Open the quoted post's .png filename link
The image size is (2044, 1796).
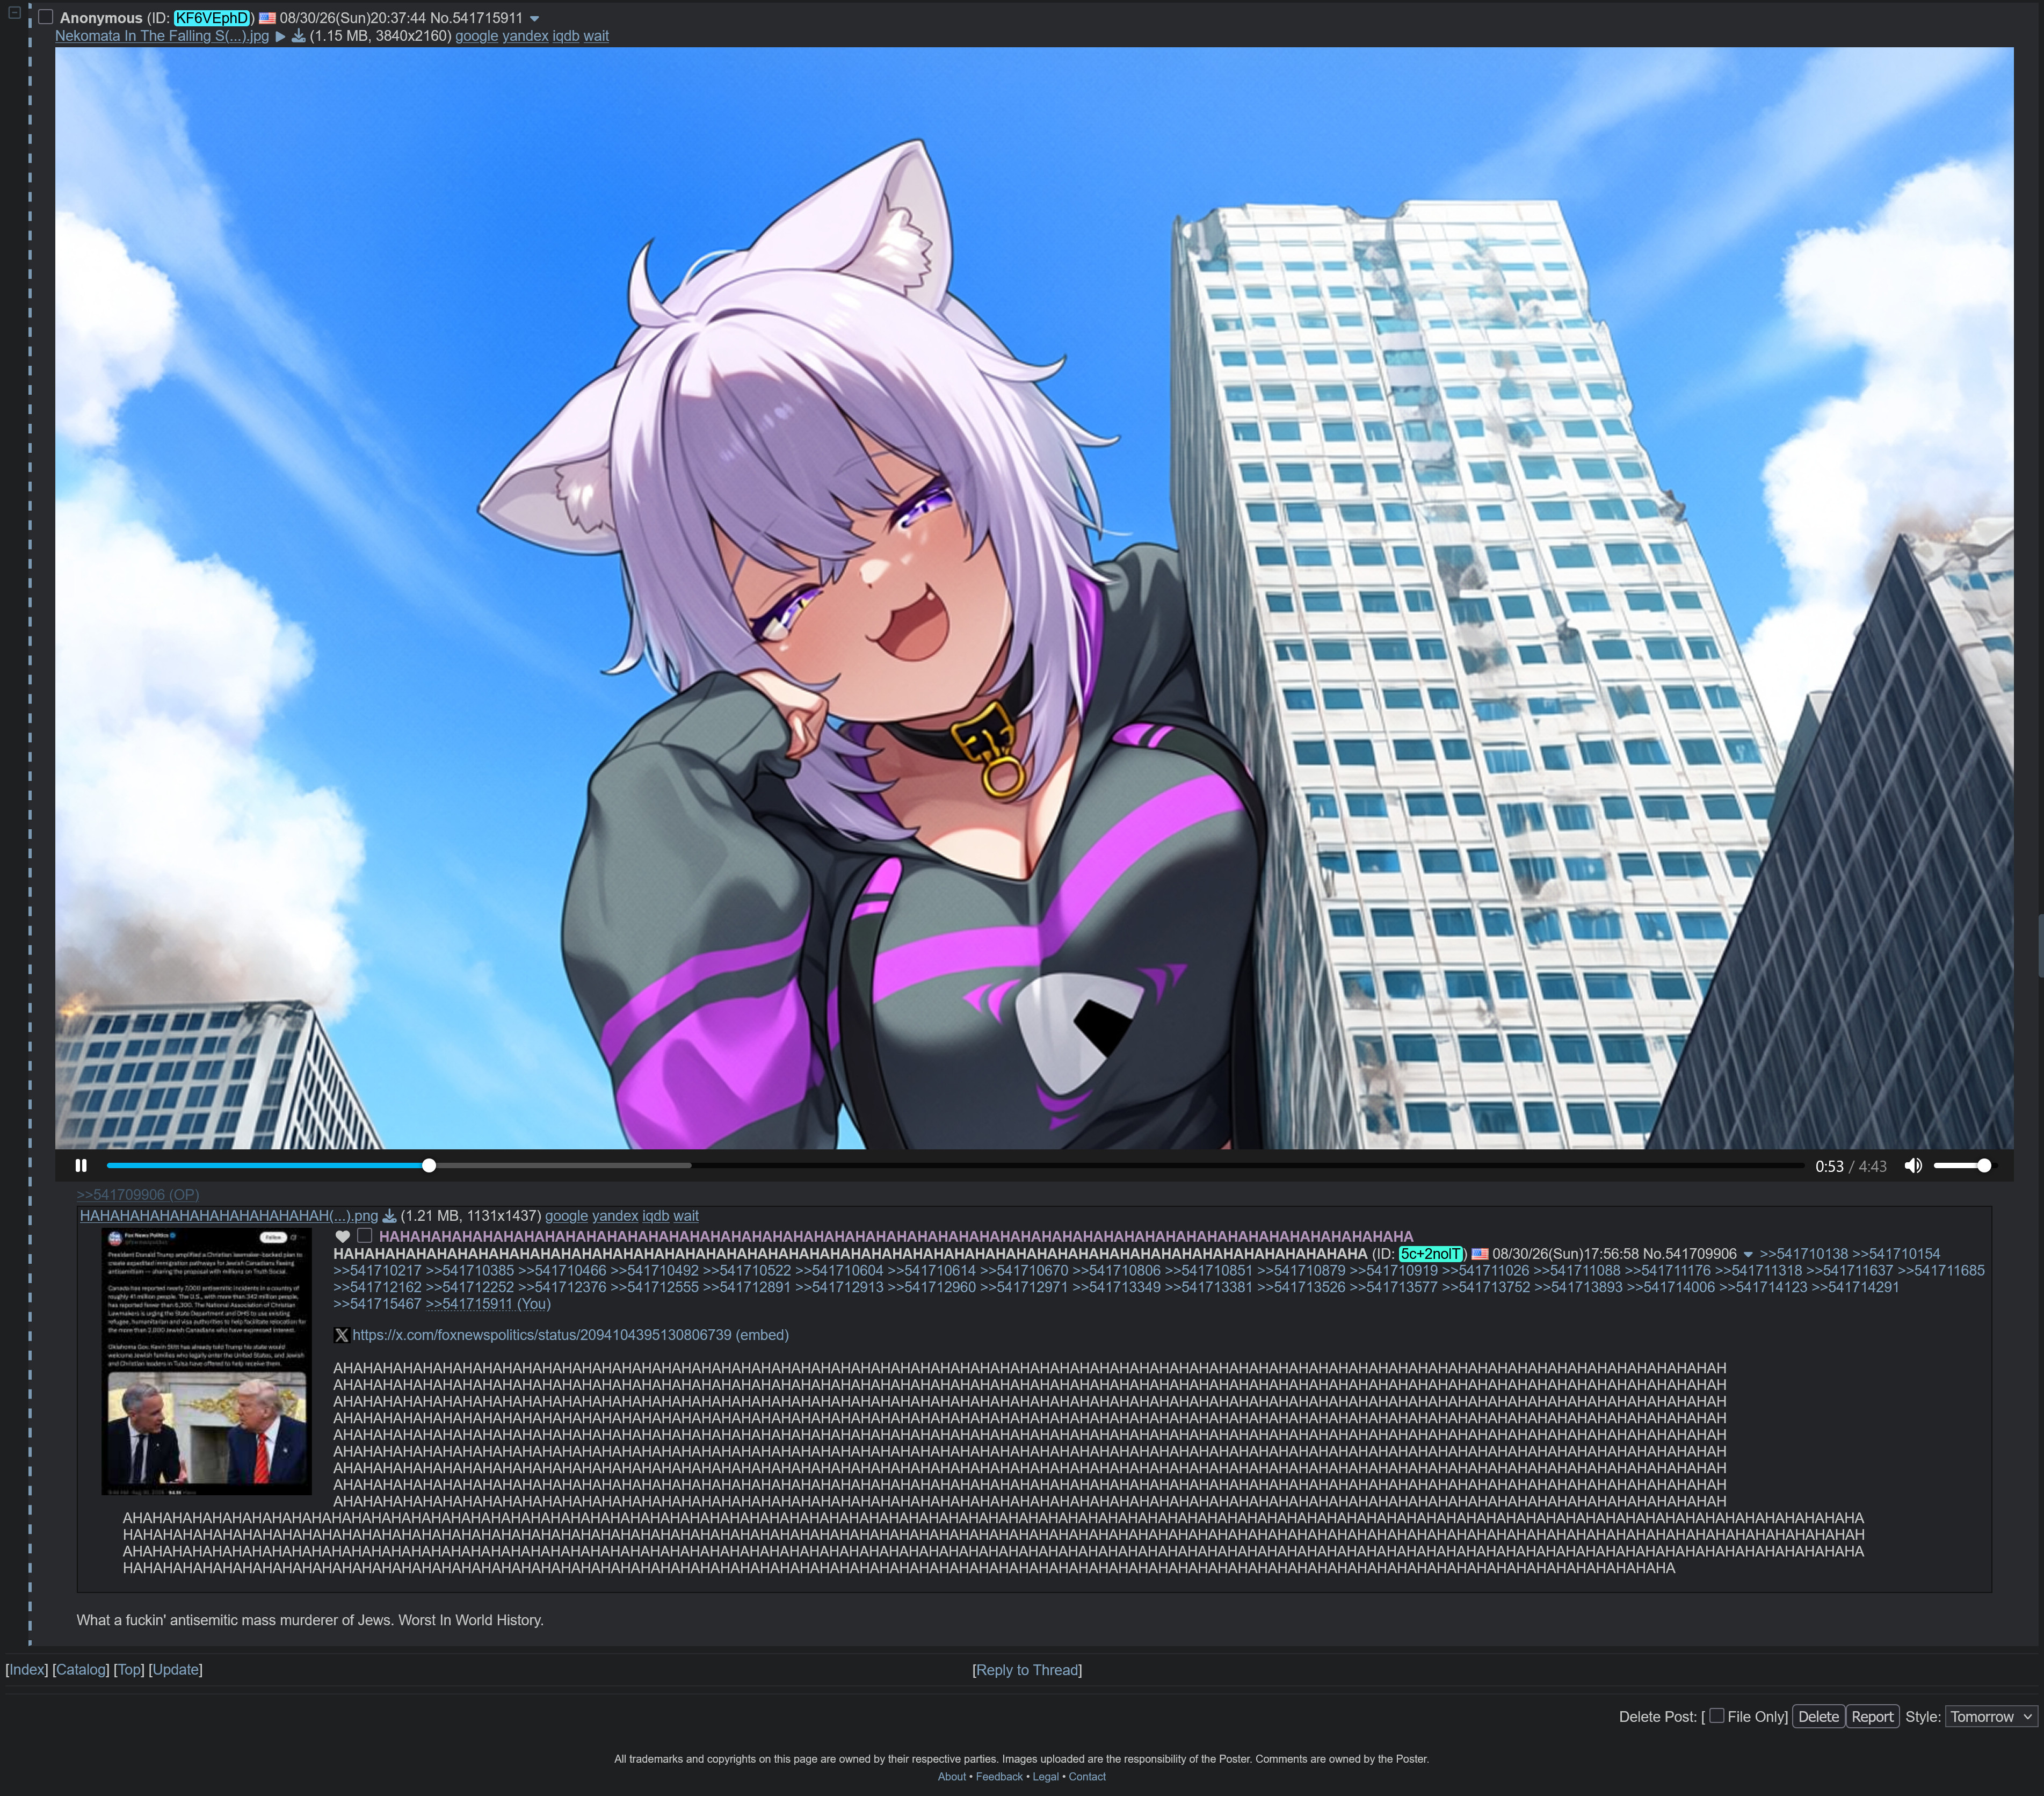(x=229, y=1216)
